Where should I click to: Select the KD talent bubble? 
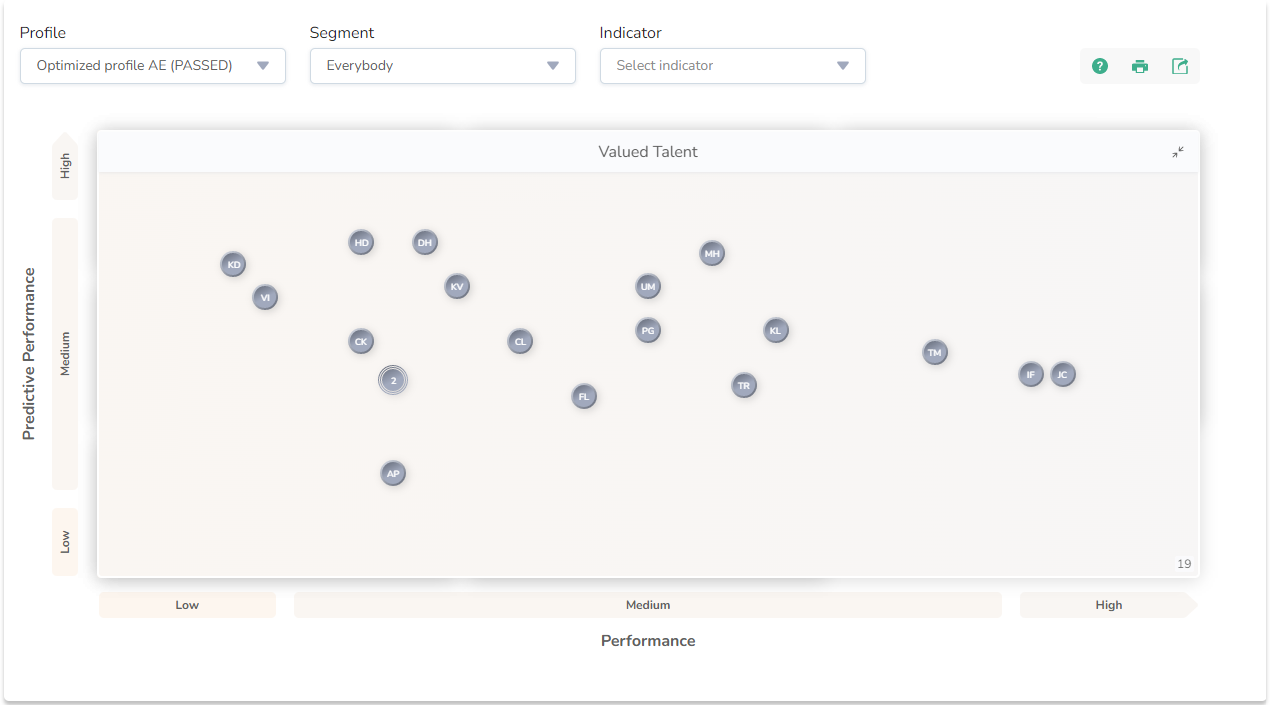pos(233,265)
